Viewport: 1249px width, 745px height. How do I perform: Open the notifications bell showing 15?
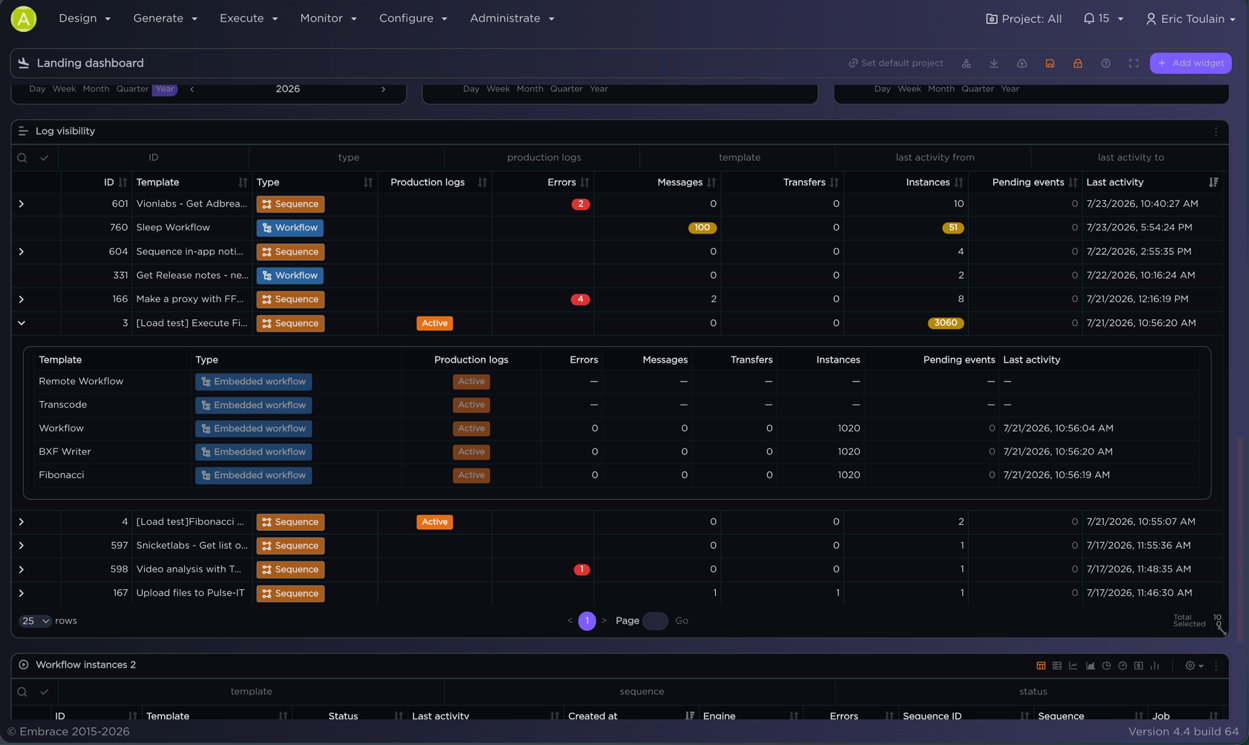pos(1103,18)
